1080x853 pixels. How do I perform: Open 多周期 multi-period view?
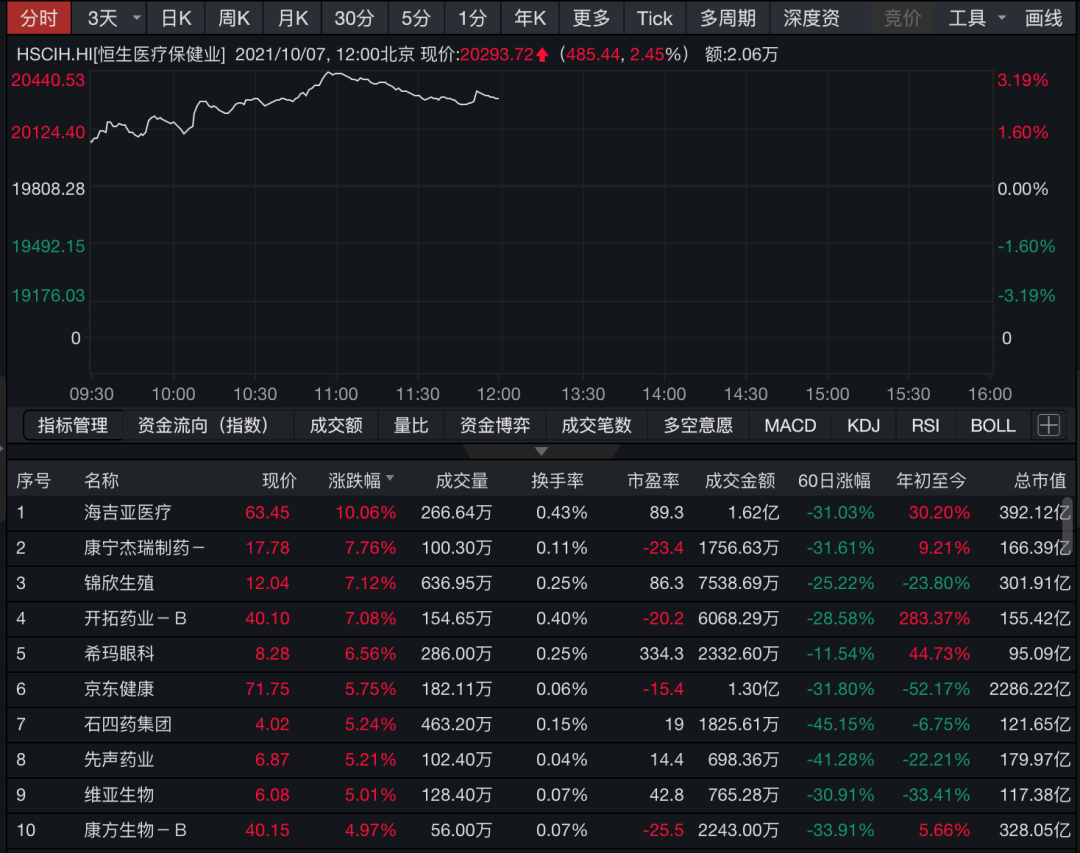click(x=728, y=18)
